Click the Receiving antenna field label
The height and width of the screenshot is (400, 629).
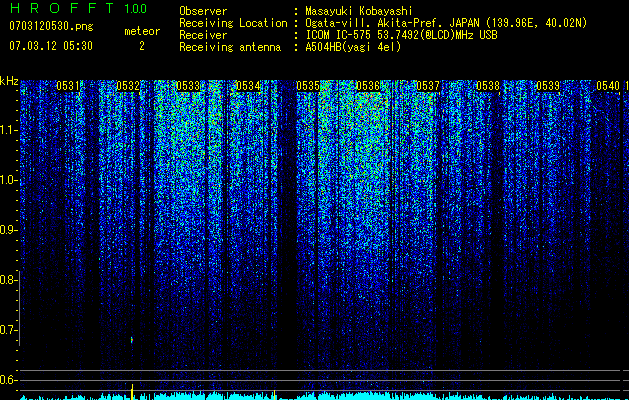point(230,47)
